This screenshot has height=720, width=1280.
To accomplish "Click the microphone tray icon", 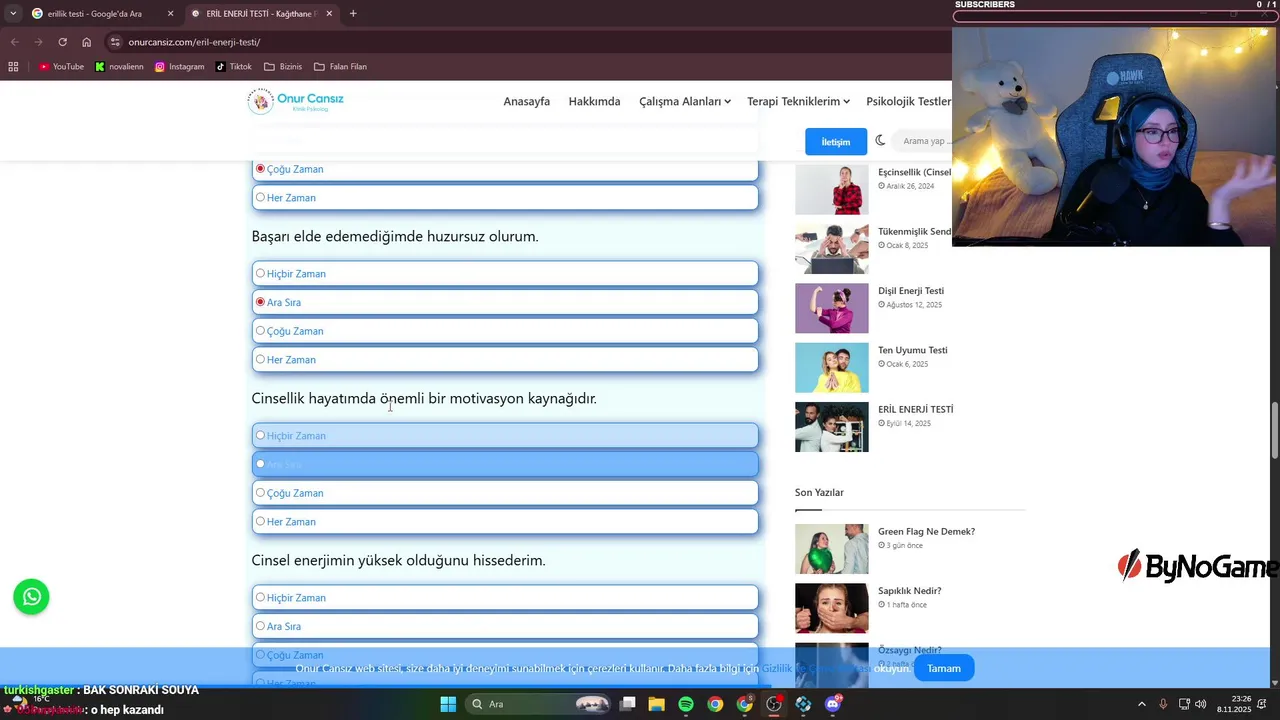I will tap(1163, 704).
